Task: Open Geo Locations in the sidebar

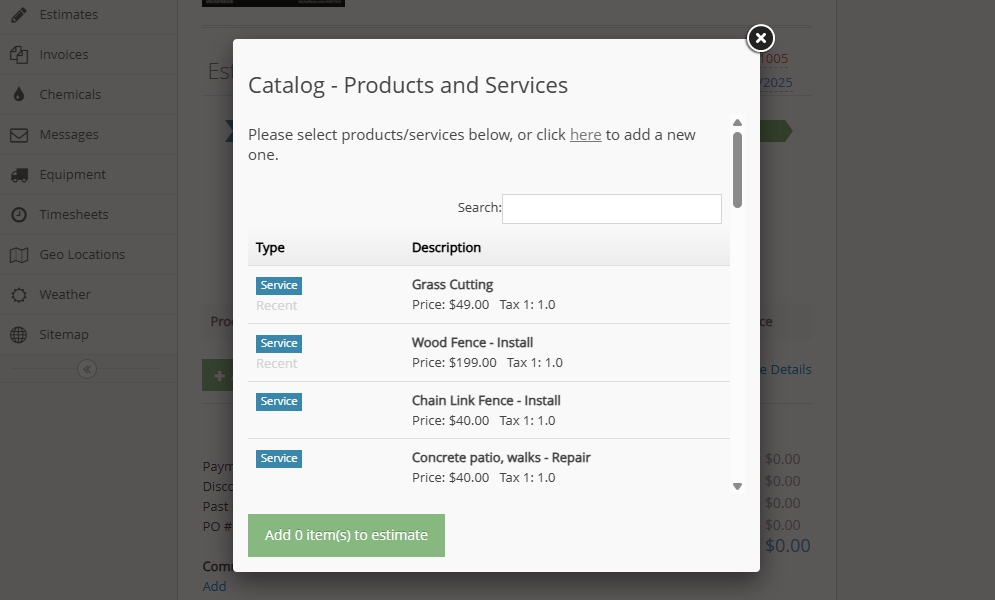Action: (82, 254)
